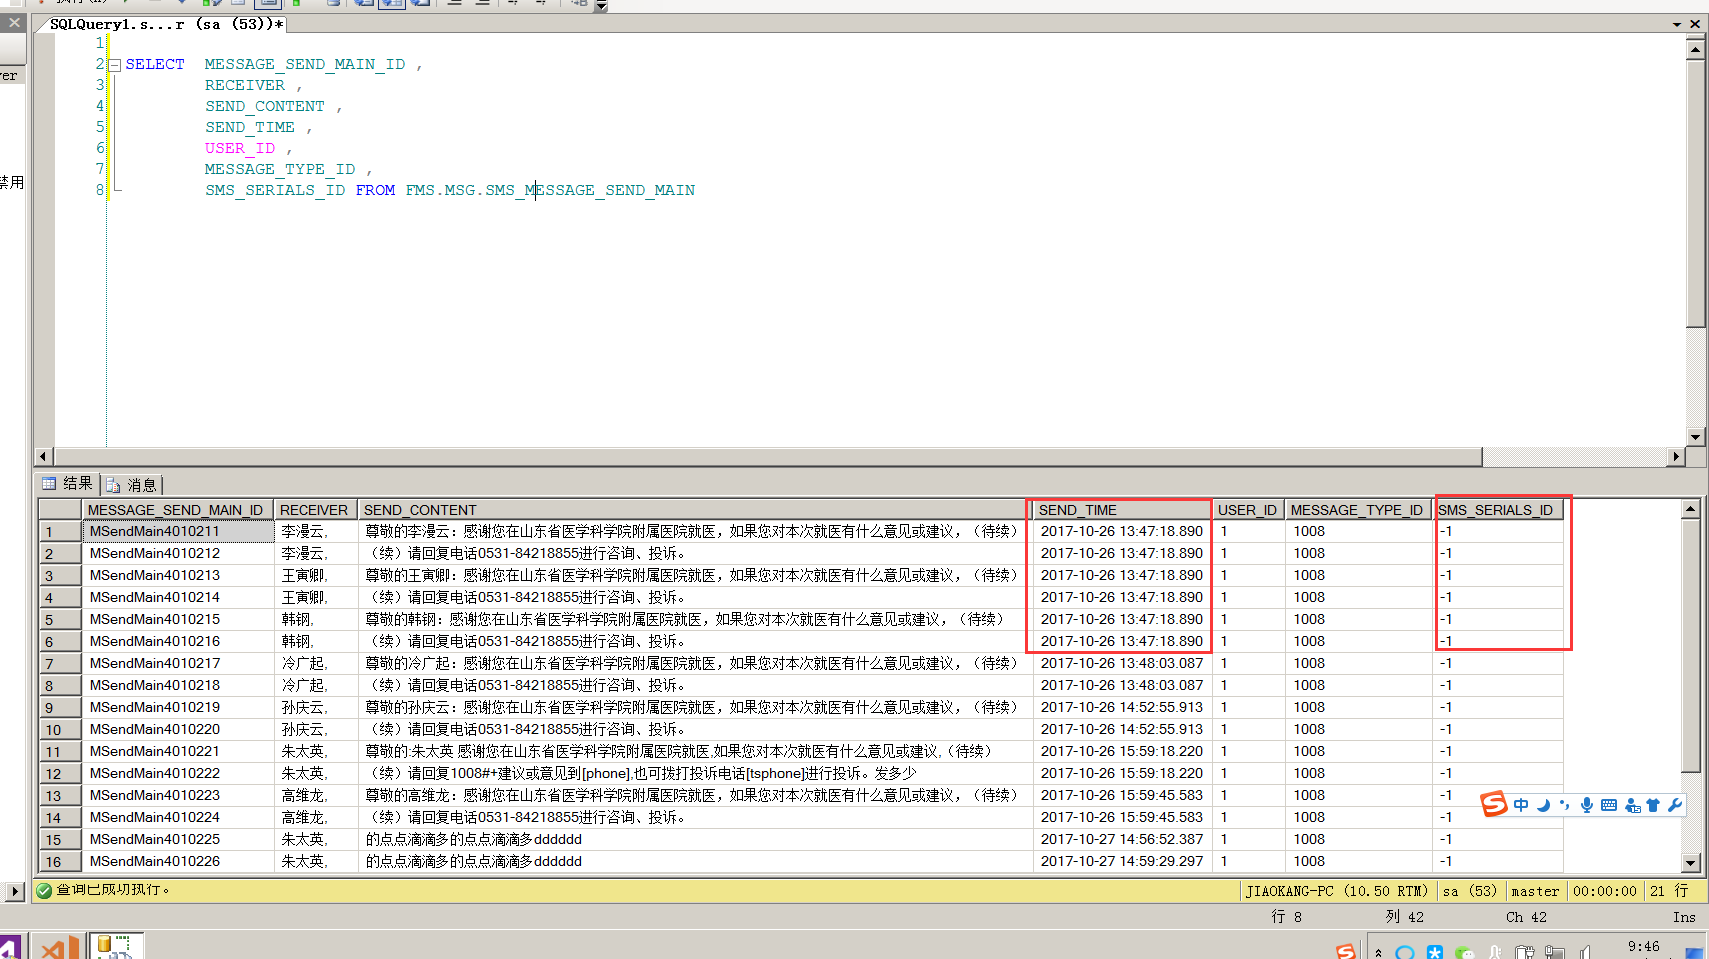1709x959 pixels.
Task: Click the left-panel scroll right arrow
Action: [x=14, y=891]
